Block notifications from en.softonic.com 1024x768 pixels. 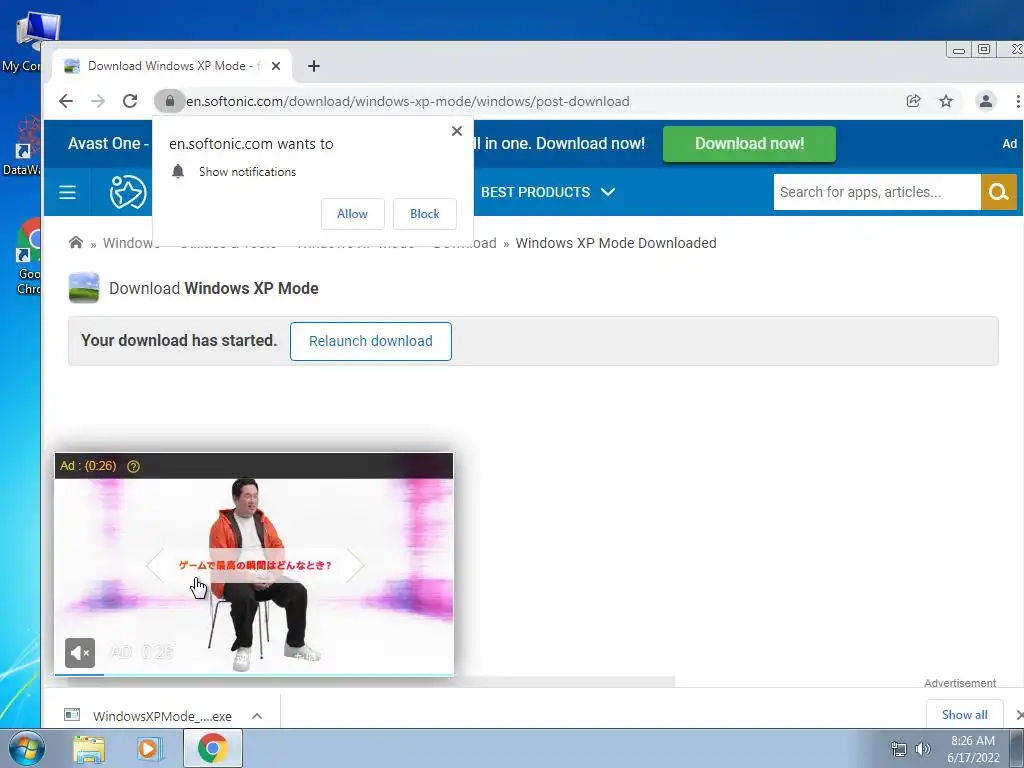click(x=424, y=214)
